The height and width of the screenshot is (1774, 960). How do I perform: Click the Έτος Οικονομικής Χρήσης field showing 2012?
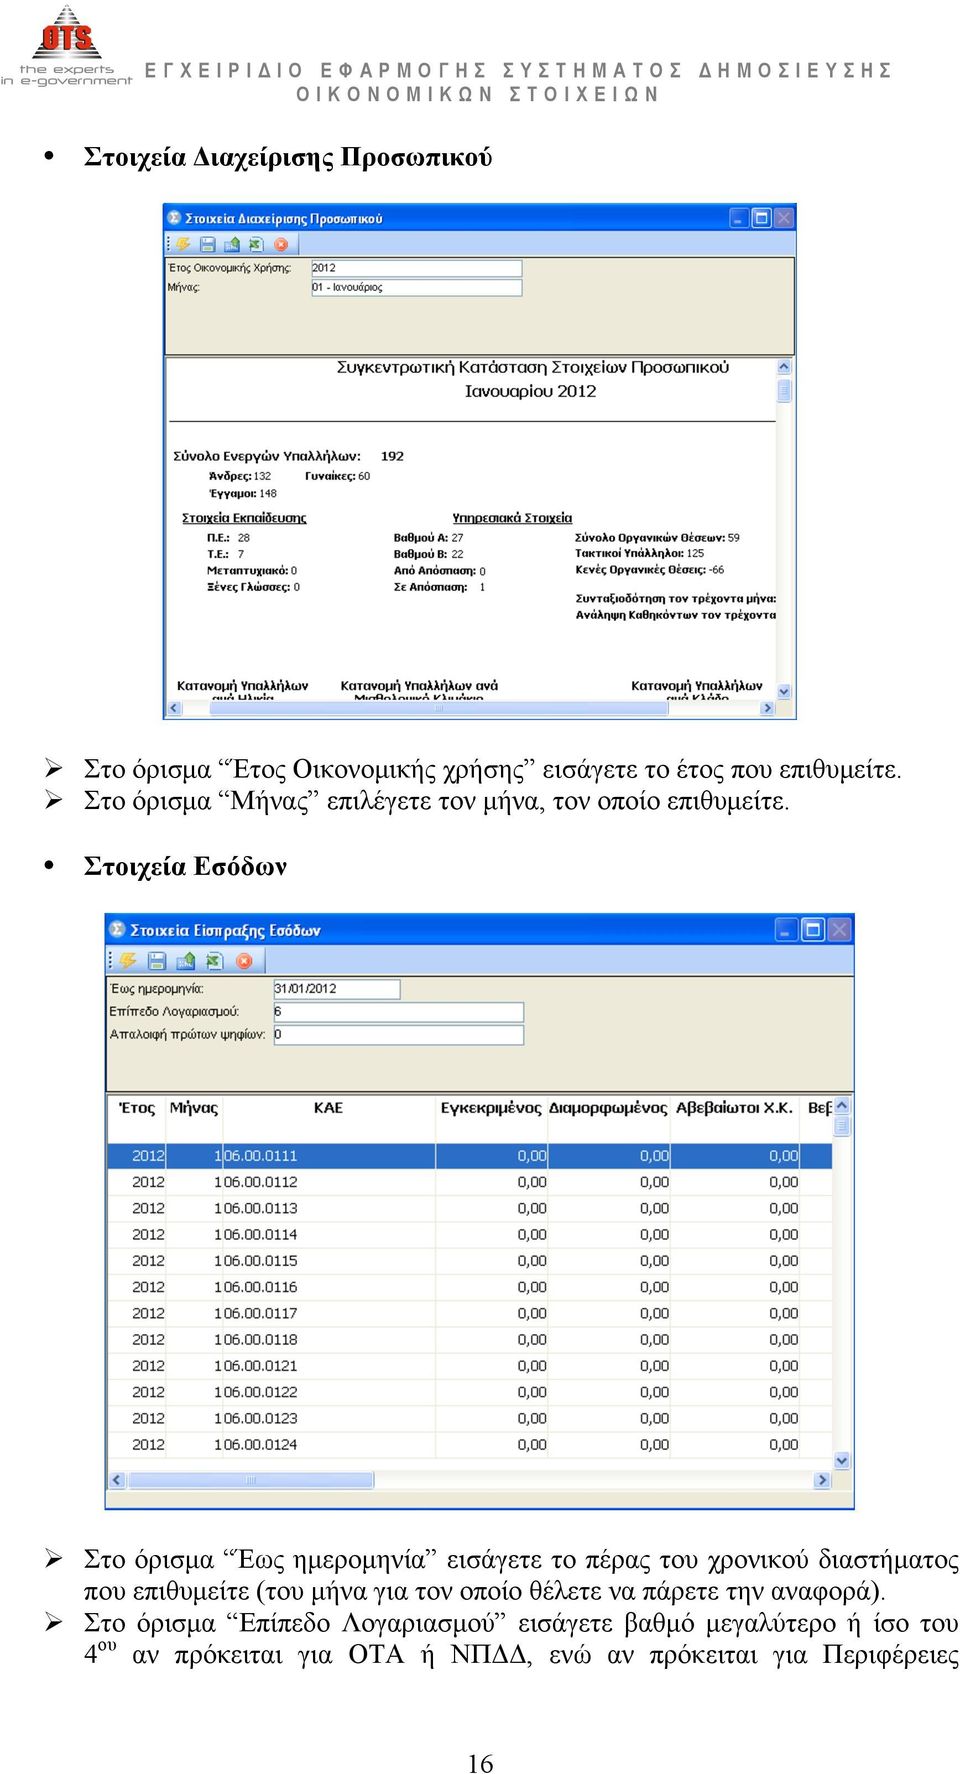click(416, 268)
